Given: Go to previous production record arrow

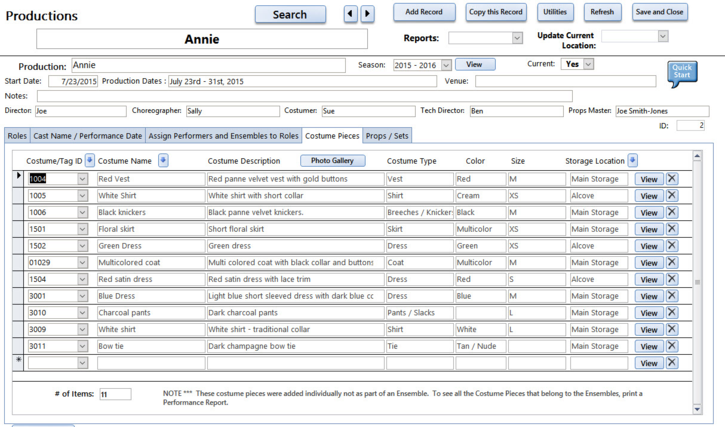Looking at the screenshot, I should pos(350,14).
